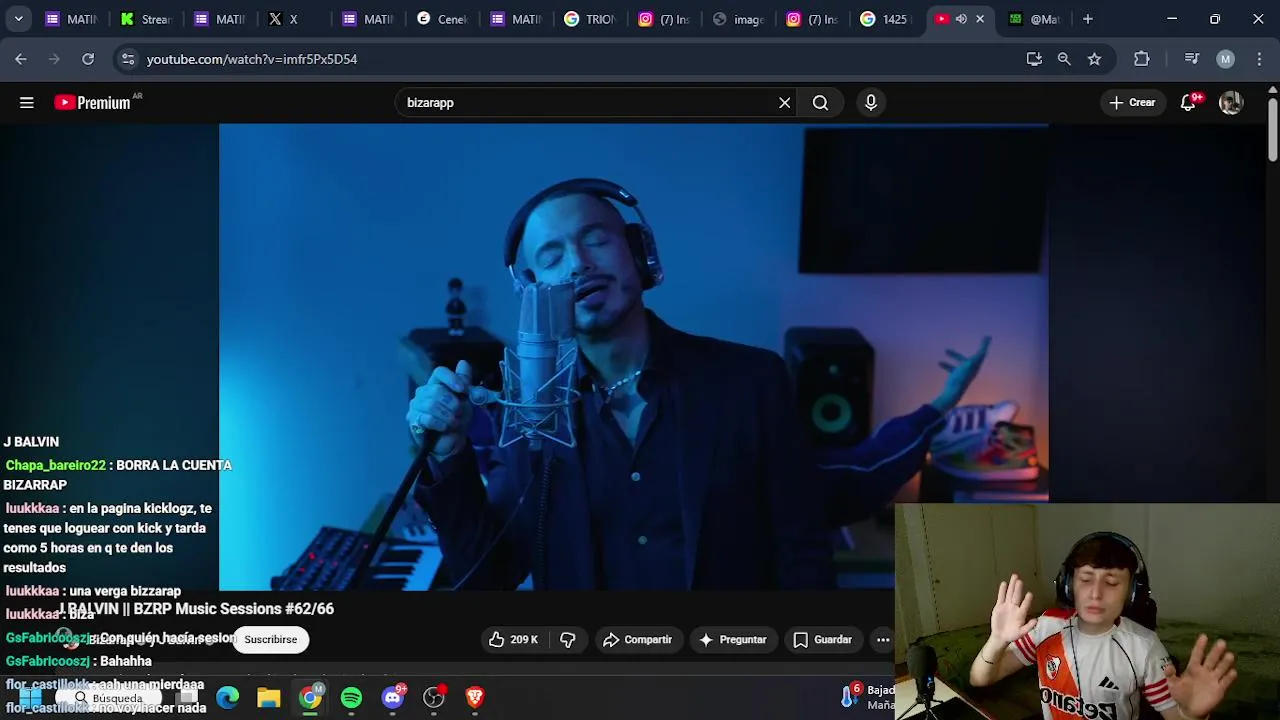Mute the YouTube tab via speaker icon
The height and width of the screenshot is (720, 1280).
[961, 19]
